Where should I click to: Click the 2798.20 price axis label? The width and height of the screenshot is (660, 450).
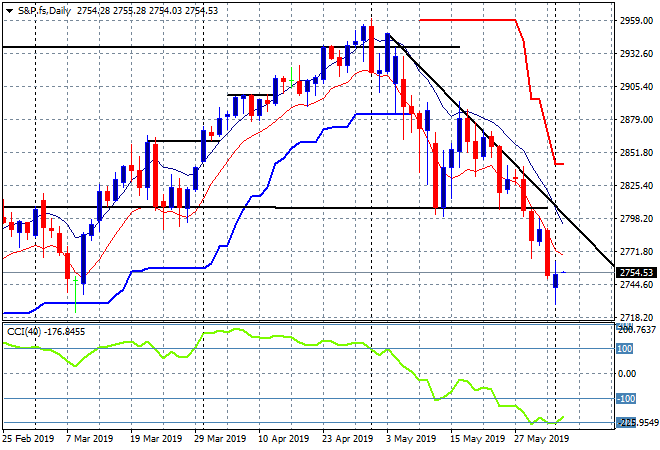636,218
